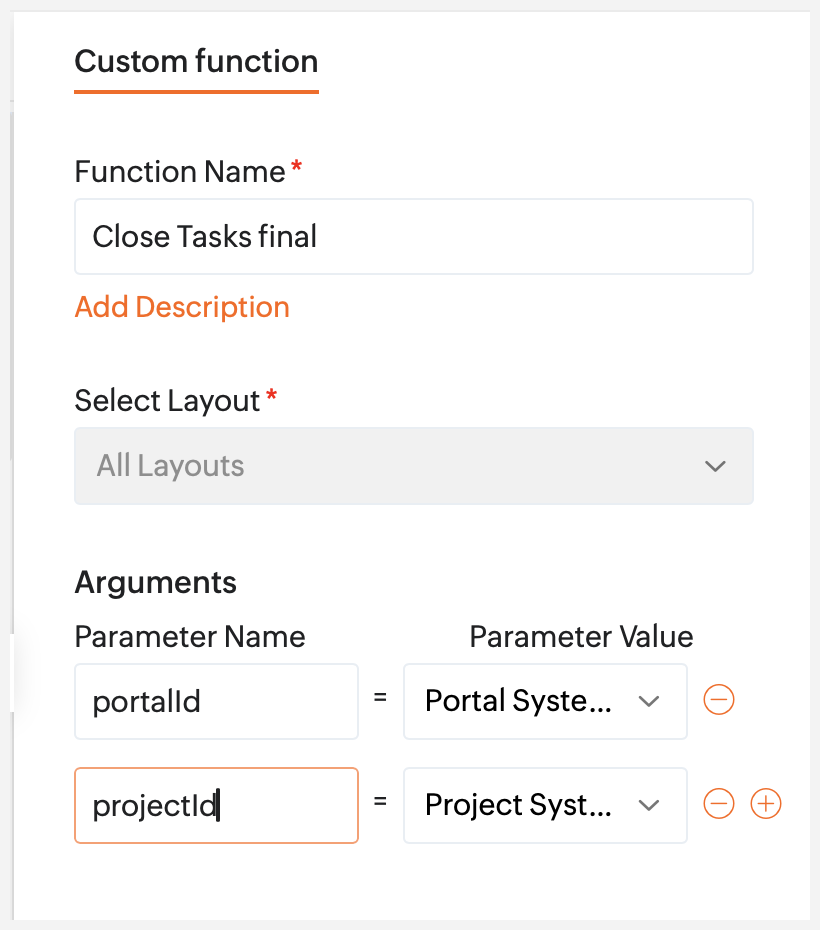Image resolution: width=820 pixels, height=930 pixels.
Task: Switch to the Custom function tab
Action: point(196,62)
